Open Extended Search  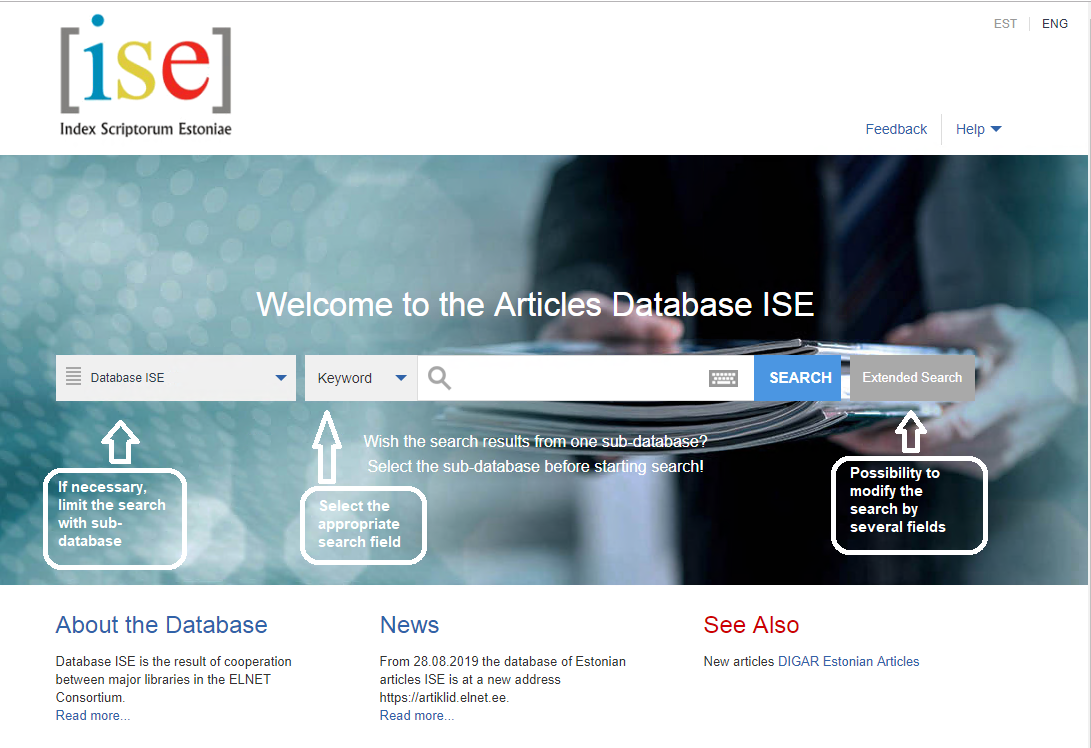912,378
